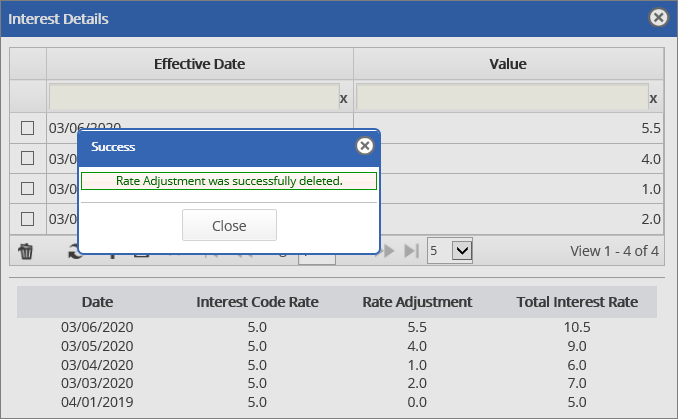Check the box for the 5.5 value row
This screenshot has height=419, width=678.
(28, 128)
